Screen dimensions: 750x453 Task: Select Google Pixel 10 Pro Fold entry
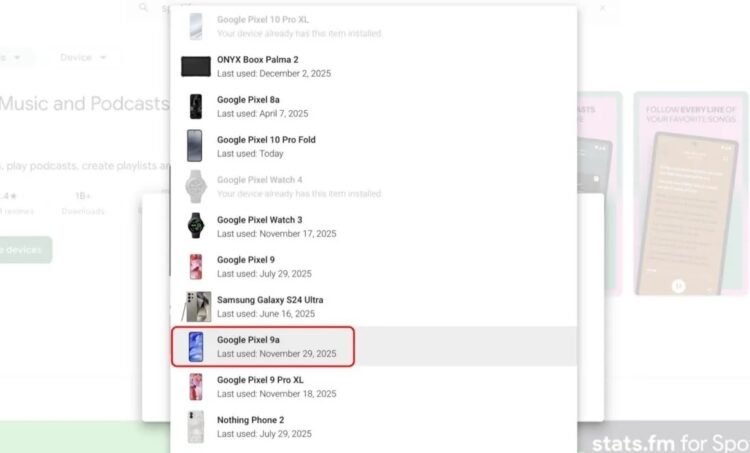tap(374, 146)
